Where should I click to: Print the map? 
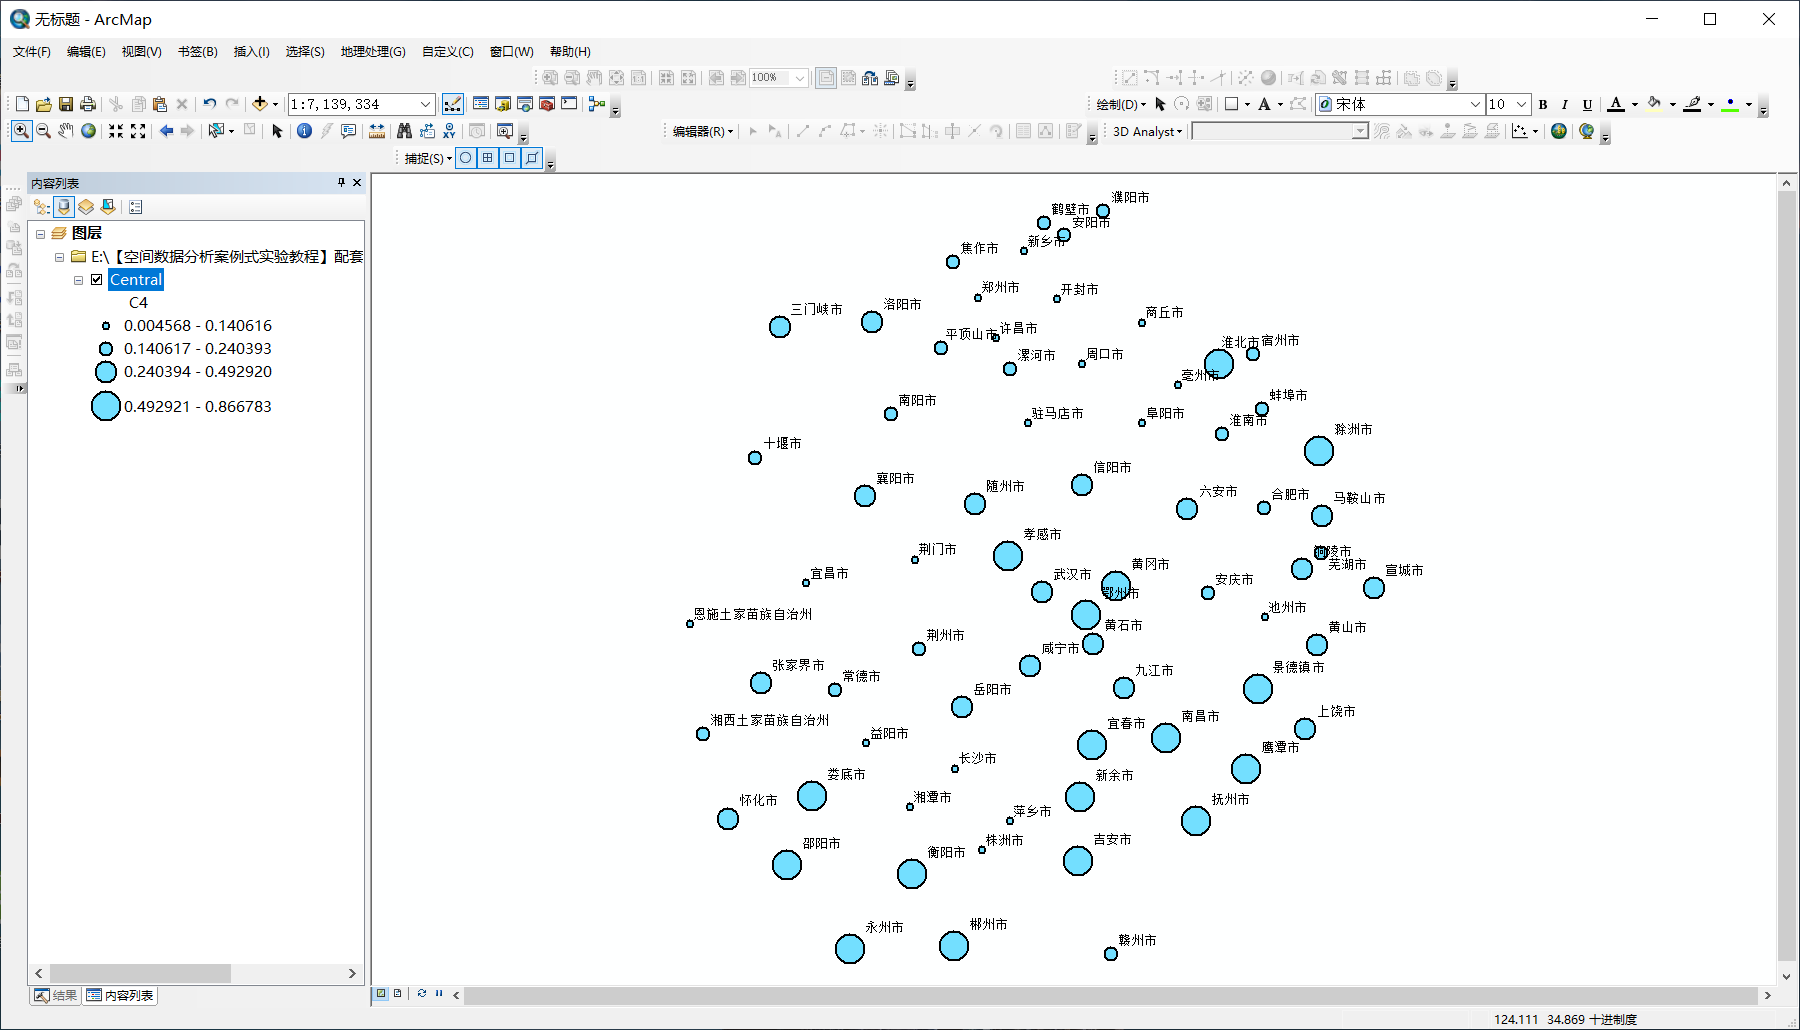click(x=88, y=104)
